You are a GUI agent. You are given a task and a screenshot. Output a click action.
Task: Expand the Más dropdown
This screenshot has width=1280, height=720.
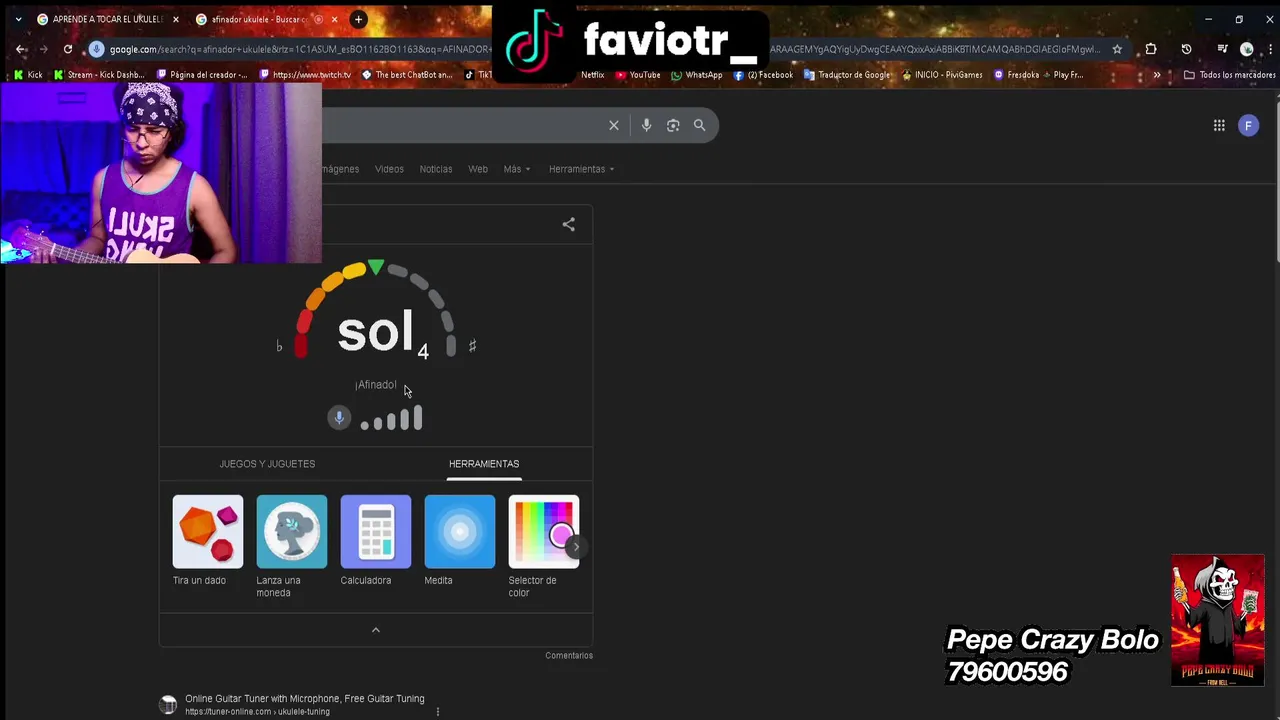517,169
